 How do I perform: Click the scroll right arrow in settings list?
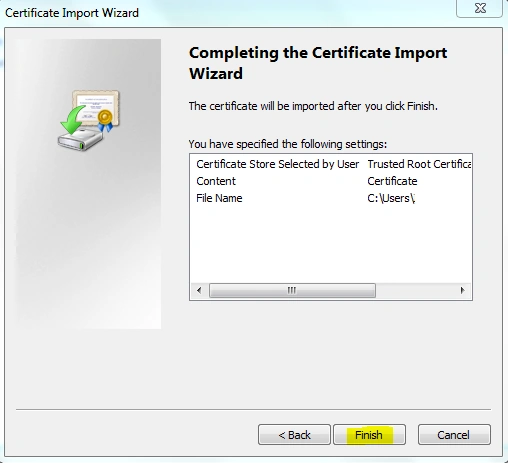coord(463,290)
